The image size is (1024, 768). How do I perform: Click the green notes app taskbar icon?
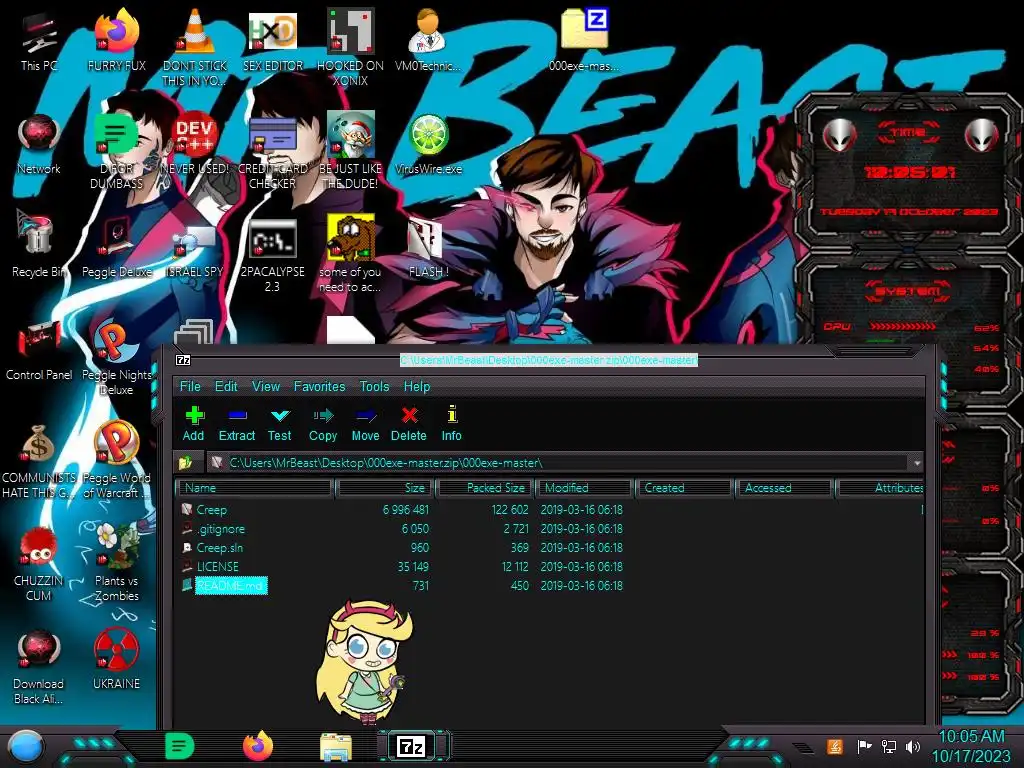tap(180, 746)
